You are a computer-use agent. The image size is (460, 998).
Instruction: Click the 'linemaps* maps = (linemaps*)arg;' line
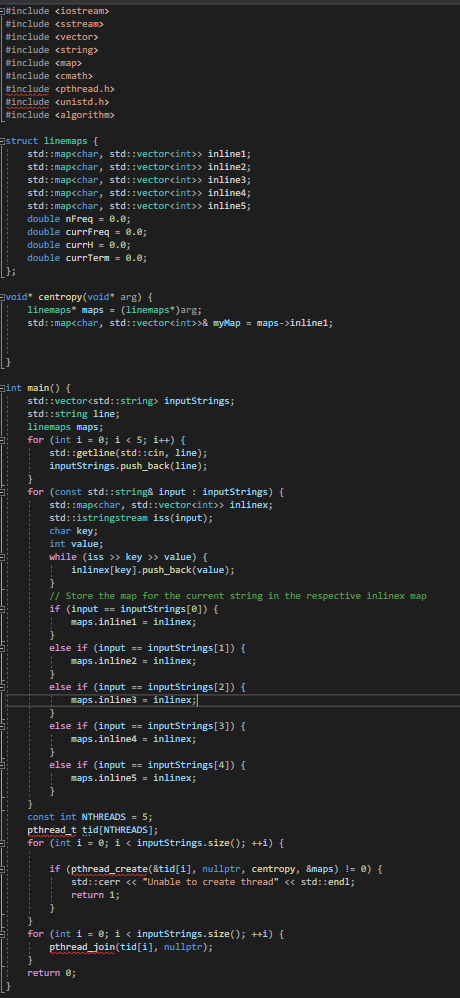(x=115, y=310)
